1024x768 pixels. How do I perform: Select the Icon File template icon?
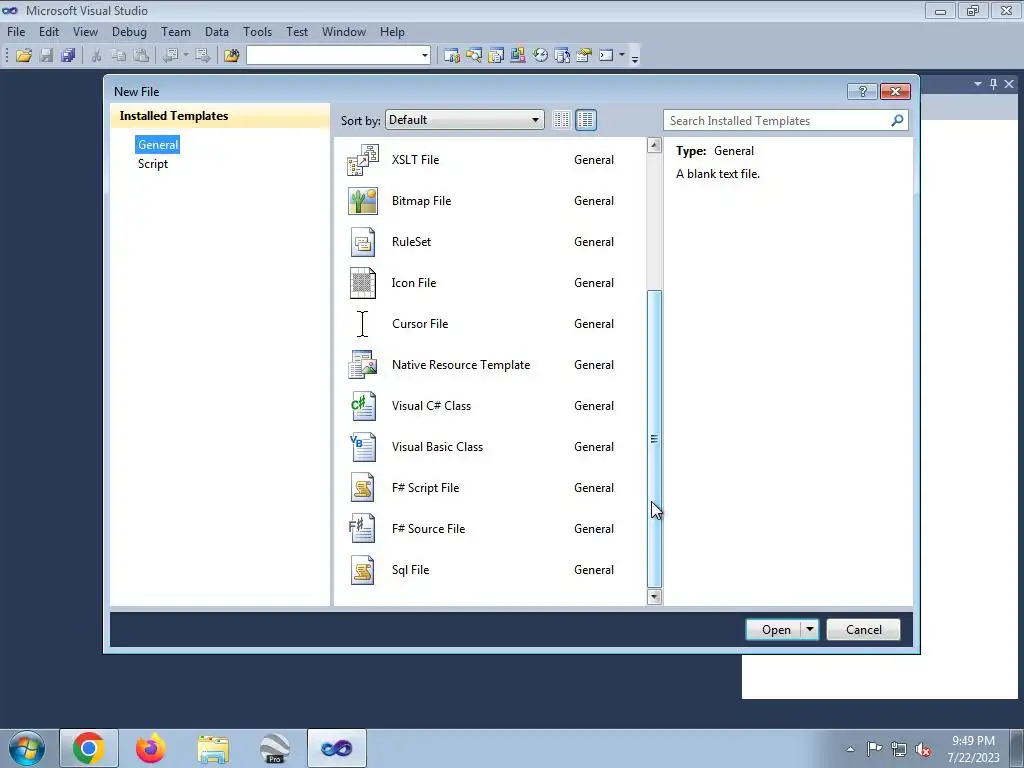tap(362, 283)
